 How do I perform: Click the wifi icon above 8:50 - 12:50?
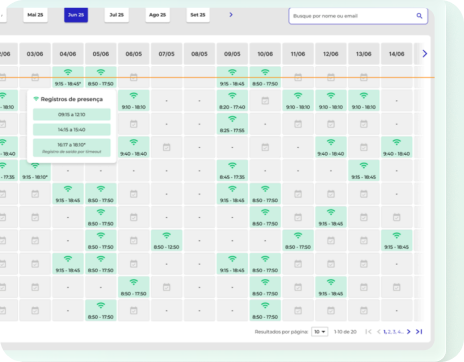pyautogui.click(x=166, y=236)
